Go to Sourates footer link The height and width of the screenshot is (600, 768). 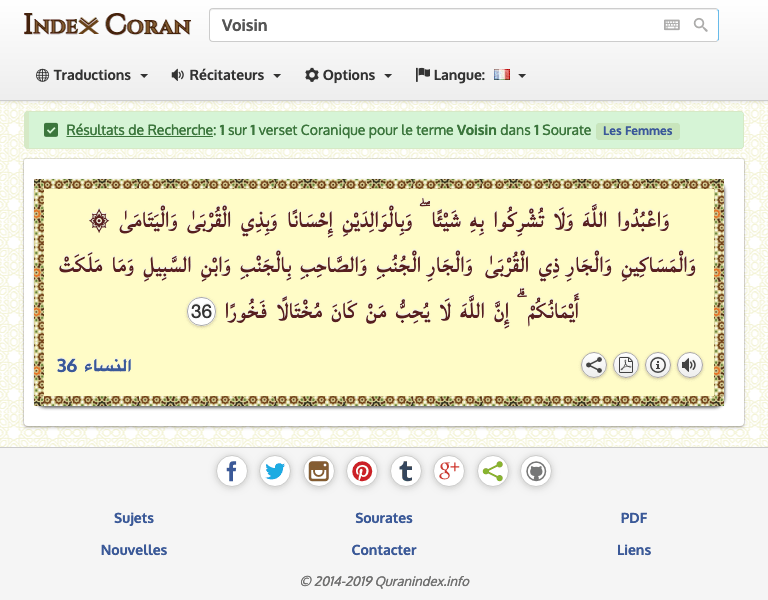point(384,518)
